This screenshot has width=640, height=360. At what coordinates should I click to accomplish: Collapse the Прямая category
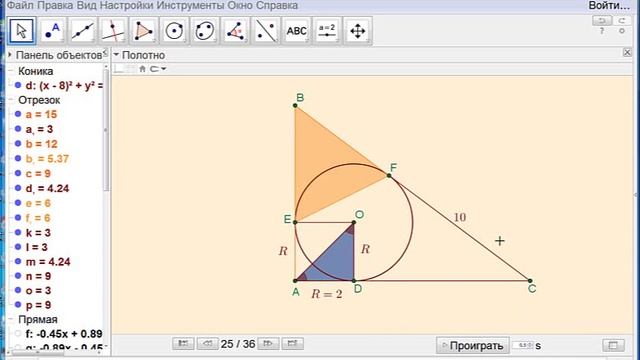pyautogui.click(x=11, y=319)
